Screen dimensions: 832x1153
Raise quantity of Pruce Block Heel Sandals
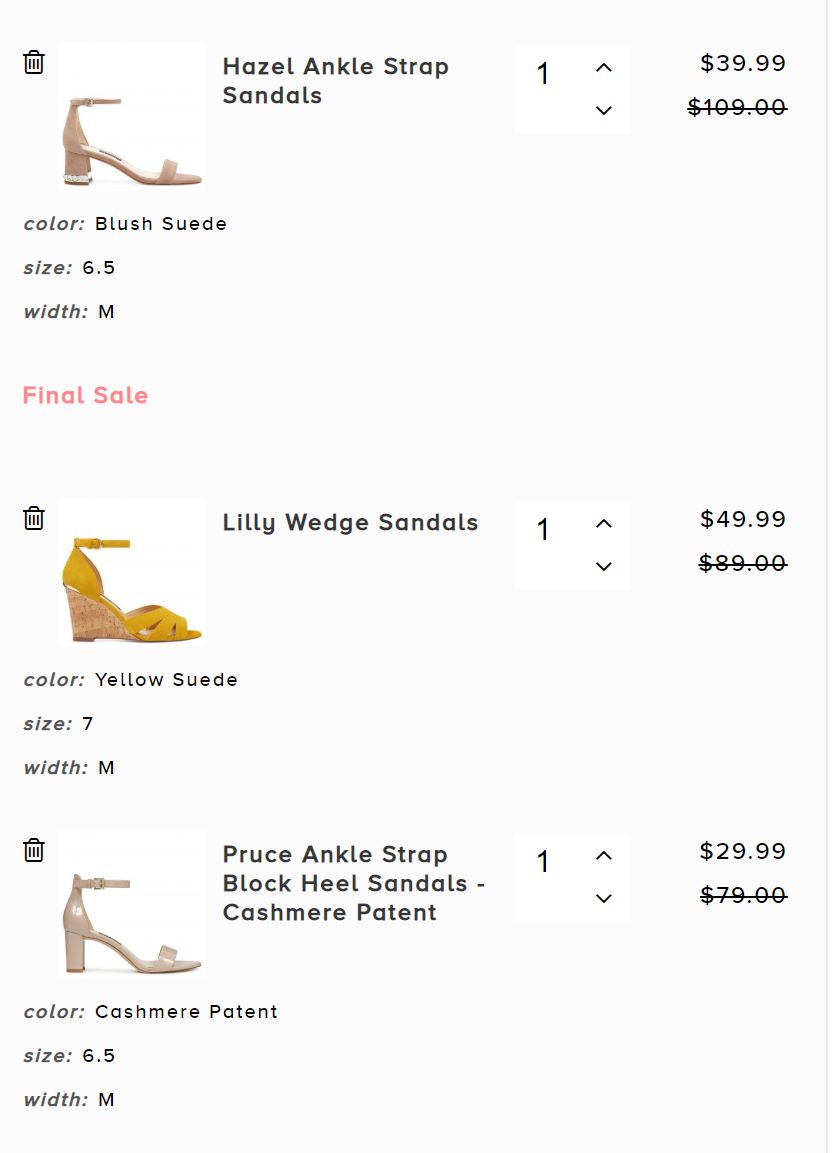[x=603, y=856]
